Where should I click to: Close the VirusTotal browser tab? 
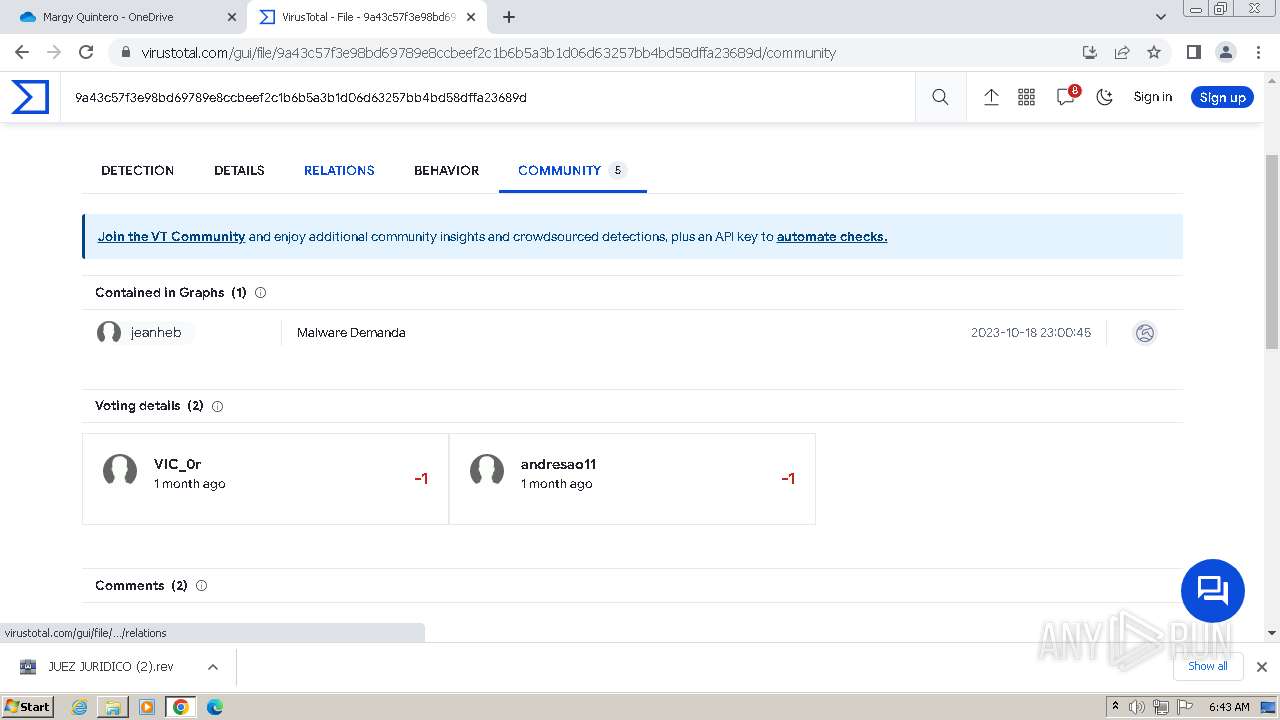pos(470,17)
